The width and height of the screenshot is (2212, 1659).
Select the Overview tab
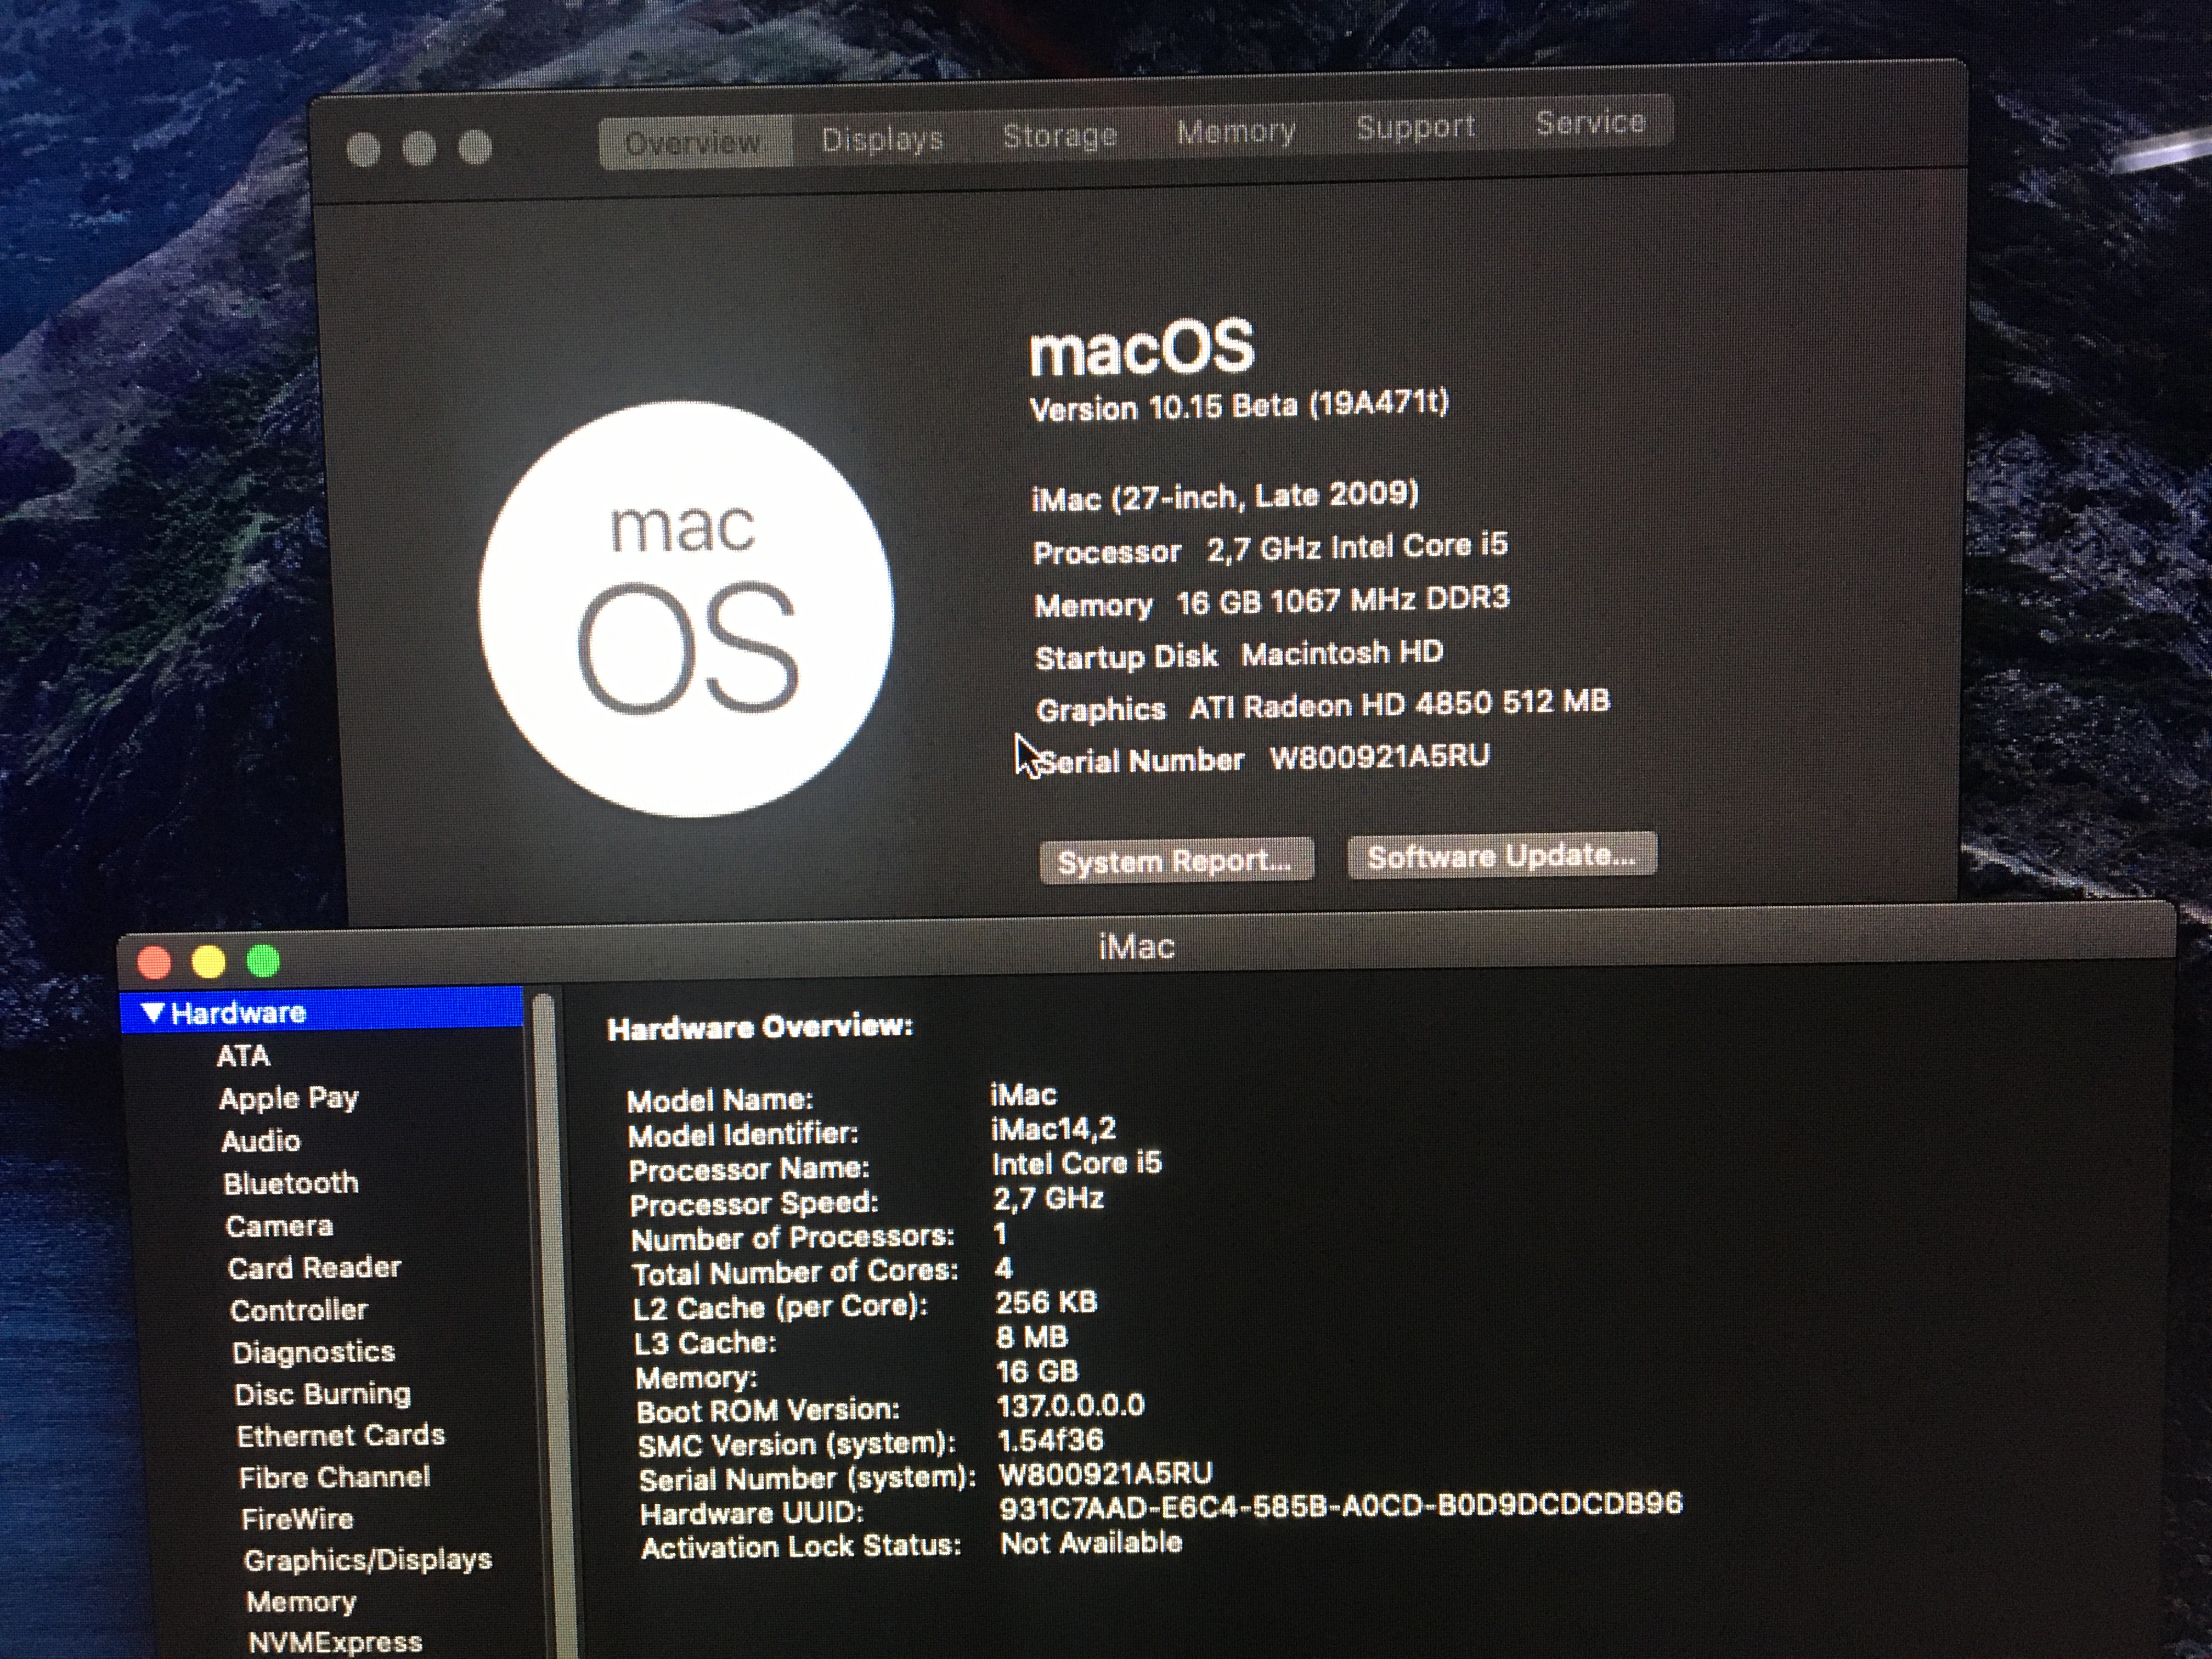(x=693, y=143)
